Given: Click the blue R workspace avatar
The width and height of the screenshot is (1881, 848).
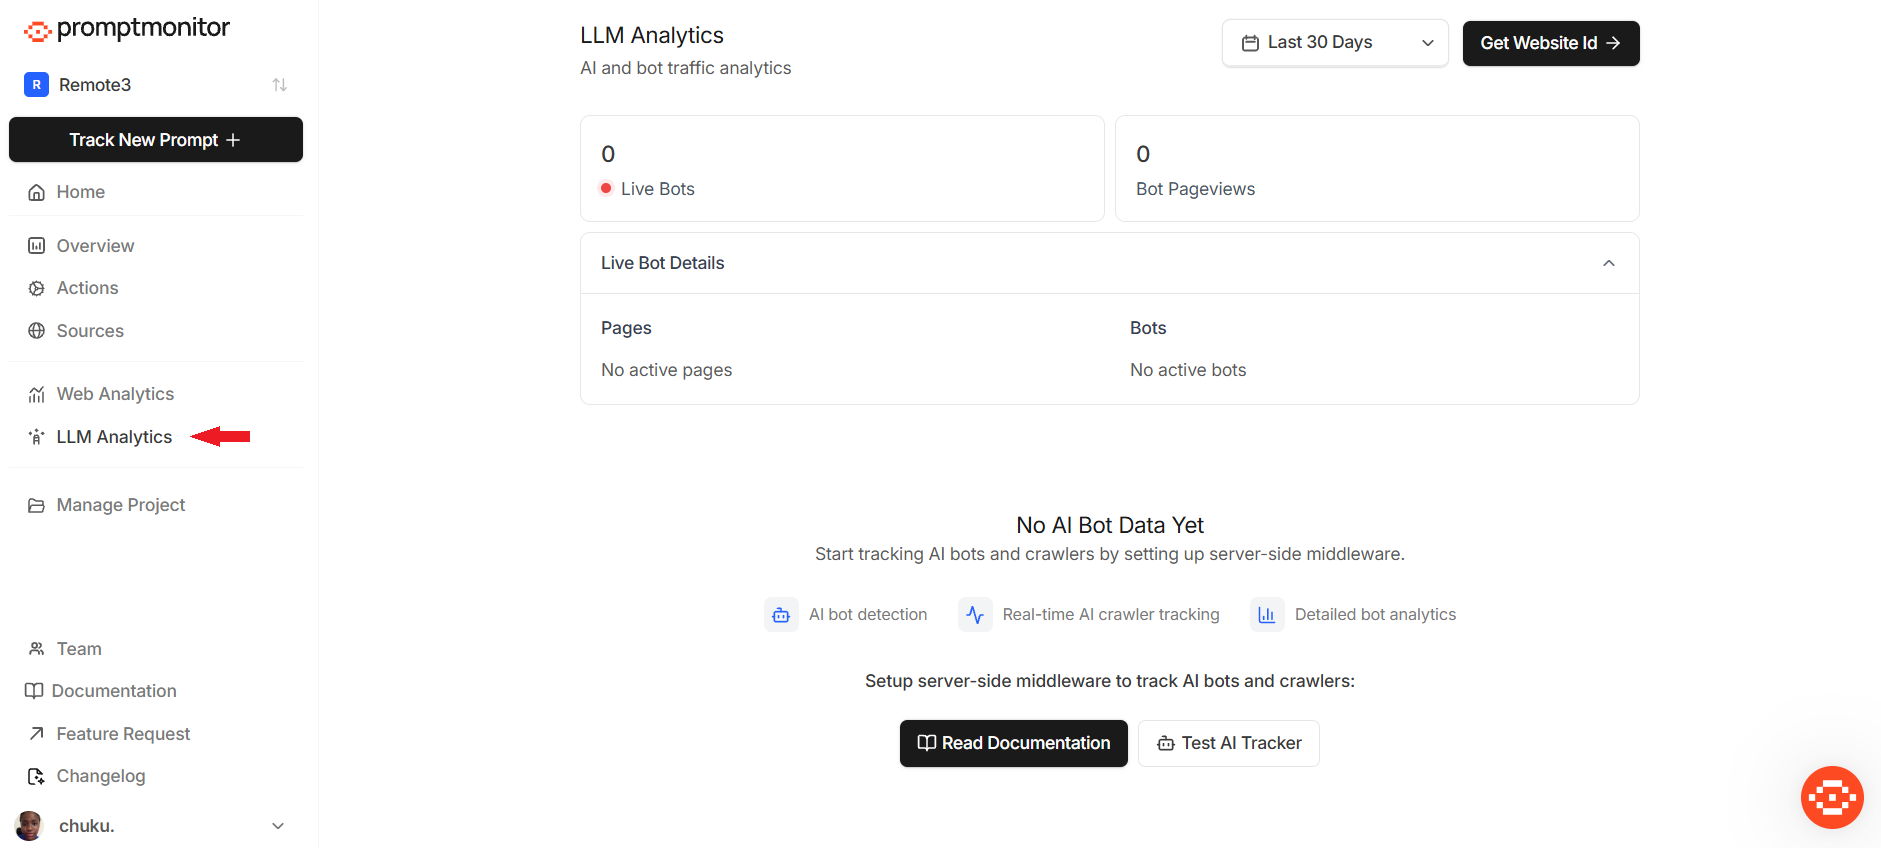Looking at the screenshot, I should pyautogui.click(x=36, y=85).
